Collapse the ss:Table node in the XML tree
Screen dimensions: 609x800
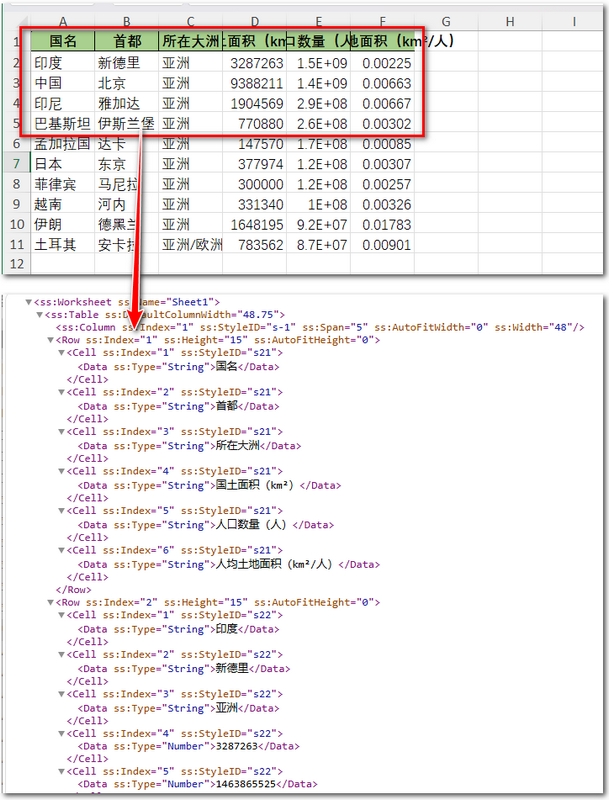pos(39,315)
